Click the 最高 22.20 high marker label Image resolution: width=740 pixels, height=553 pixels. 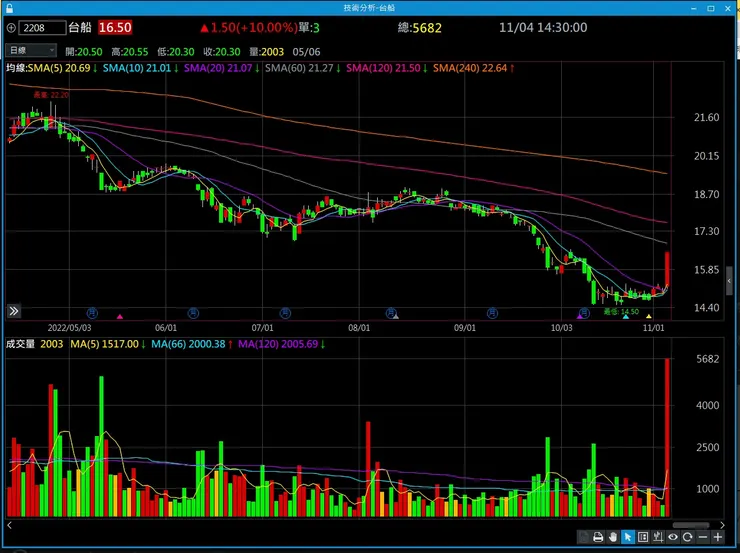(51, 95)
